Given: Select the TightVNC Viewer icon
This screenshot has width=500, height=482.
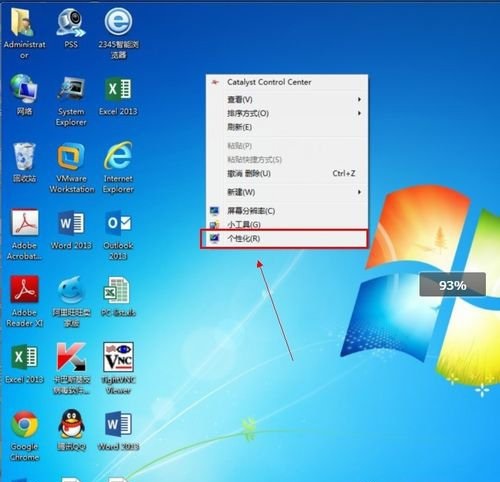Looking at the screenshot, I should pyautogui.click(x=118, y=357).
